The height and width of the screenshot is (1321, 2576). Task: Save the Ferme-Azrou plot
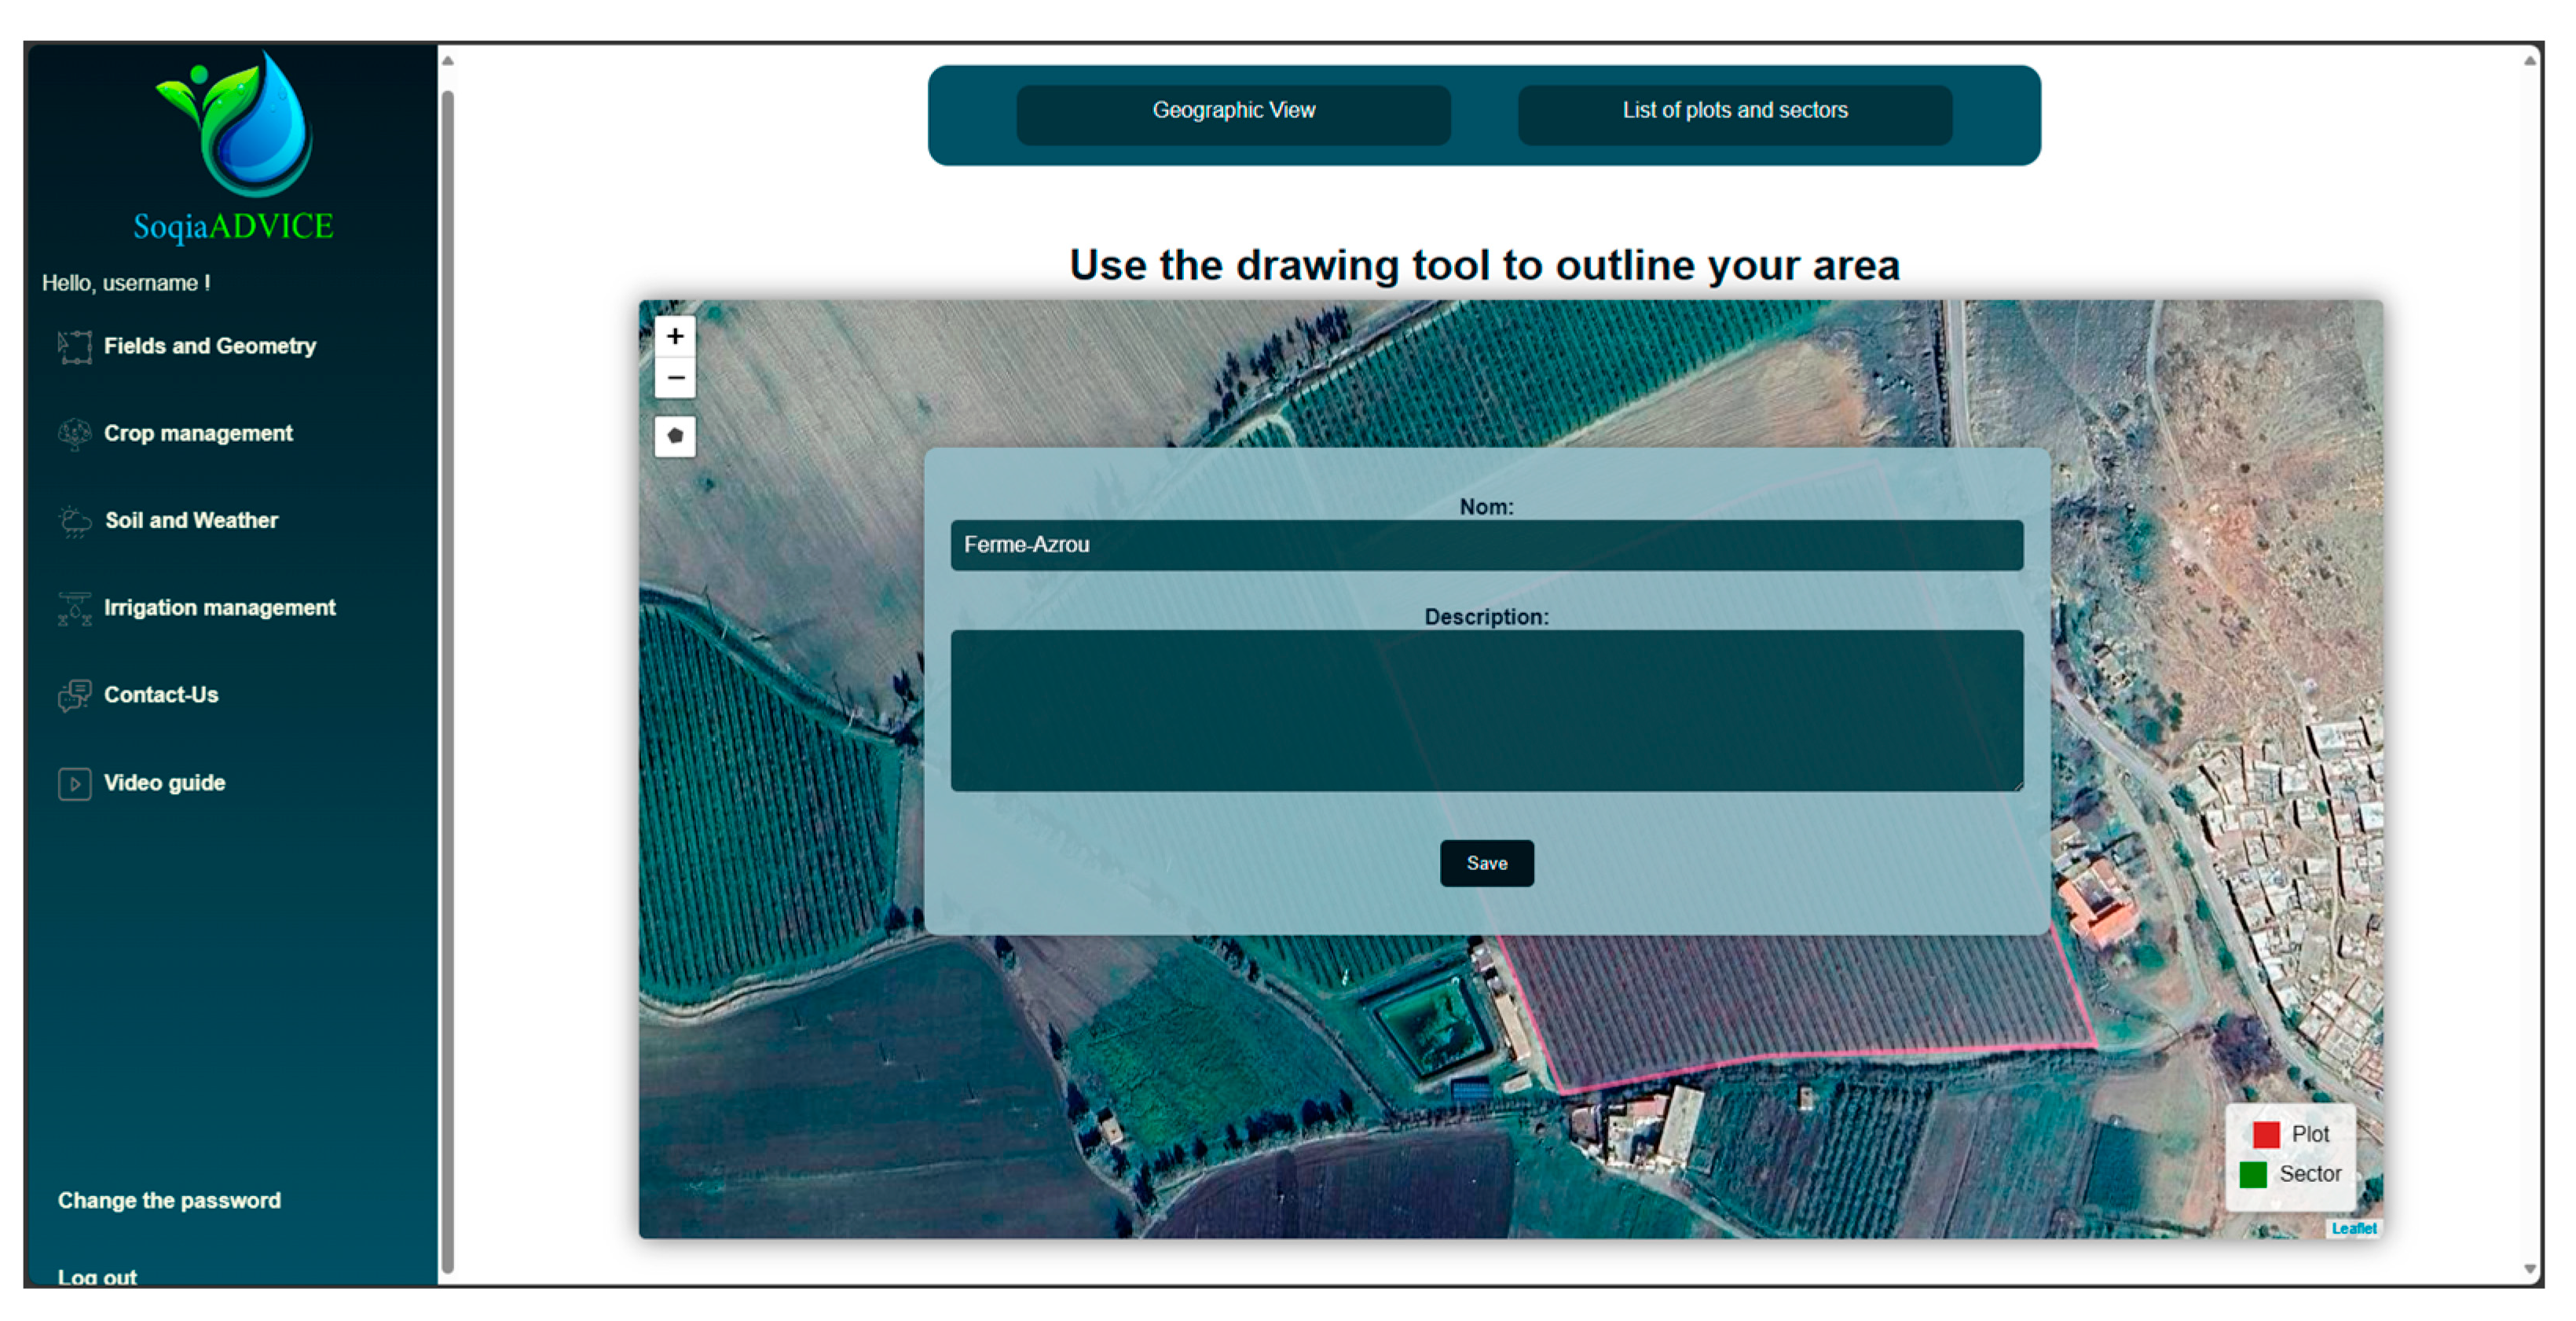pos(1486,863)
